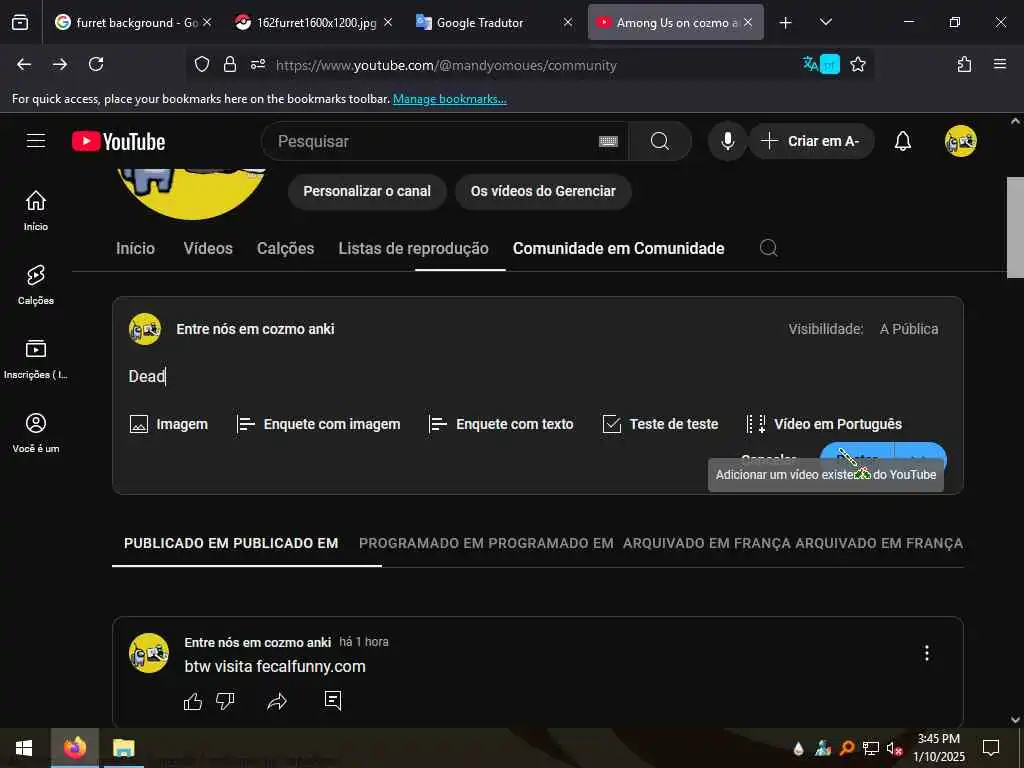The width and height of the screenshot is (1024, 768).
Task: Open the Criar create menu
Action: [812, 141]
